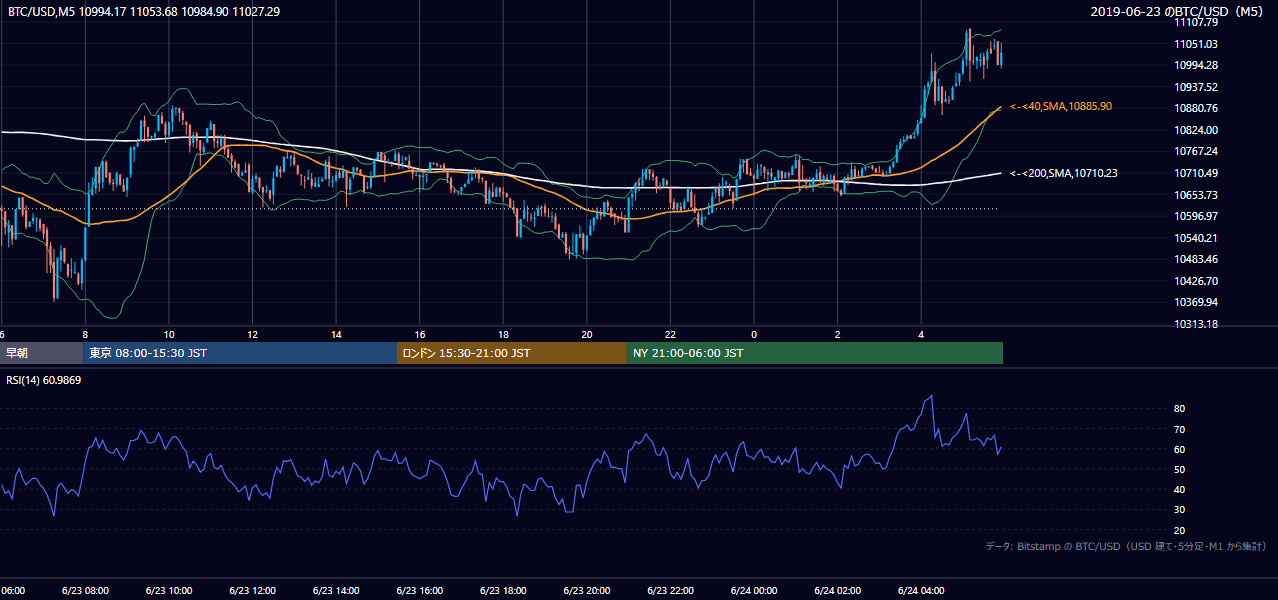Click price axis label 10937.52
The height and width of the screenshot is (600, 1278).
(1196, 87)
